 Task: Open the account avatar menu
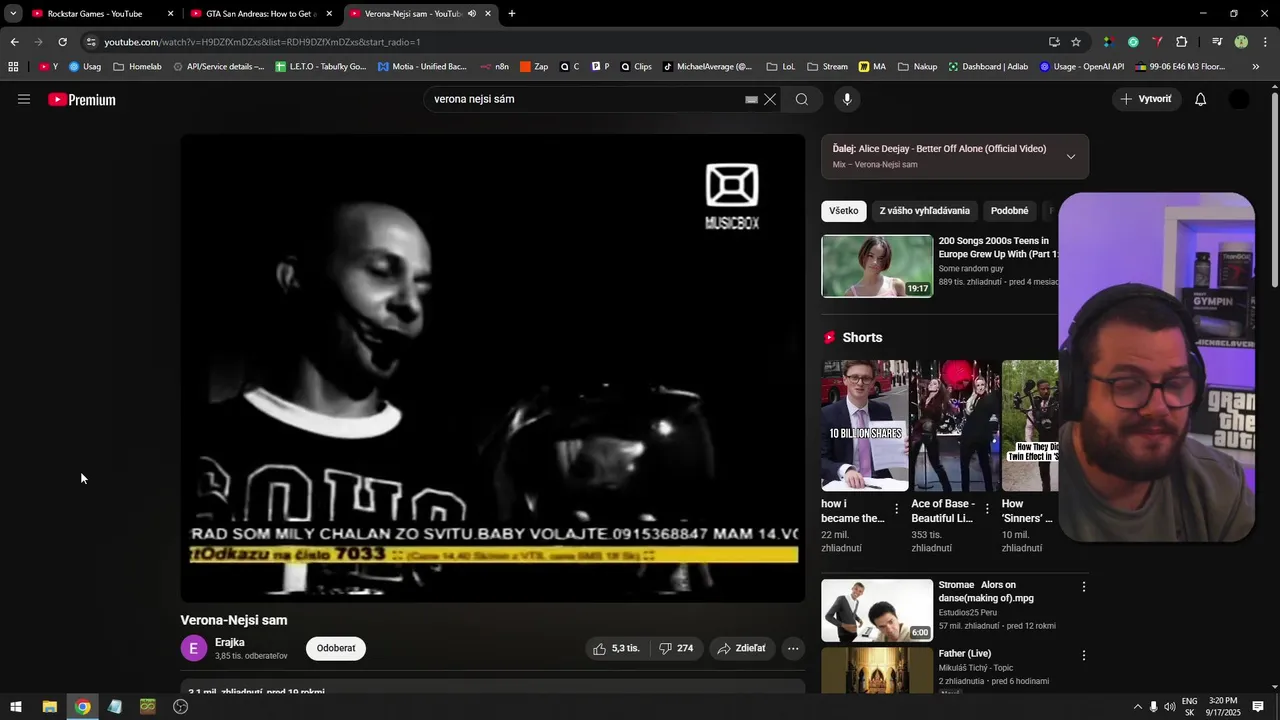1239,99
